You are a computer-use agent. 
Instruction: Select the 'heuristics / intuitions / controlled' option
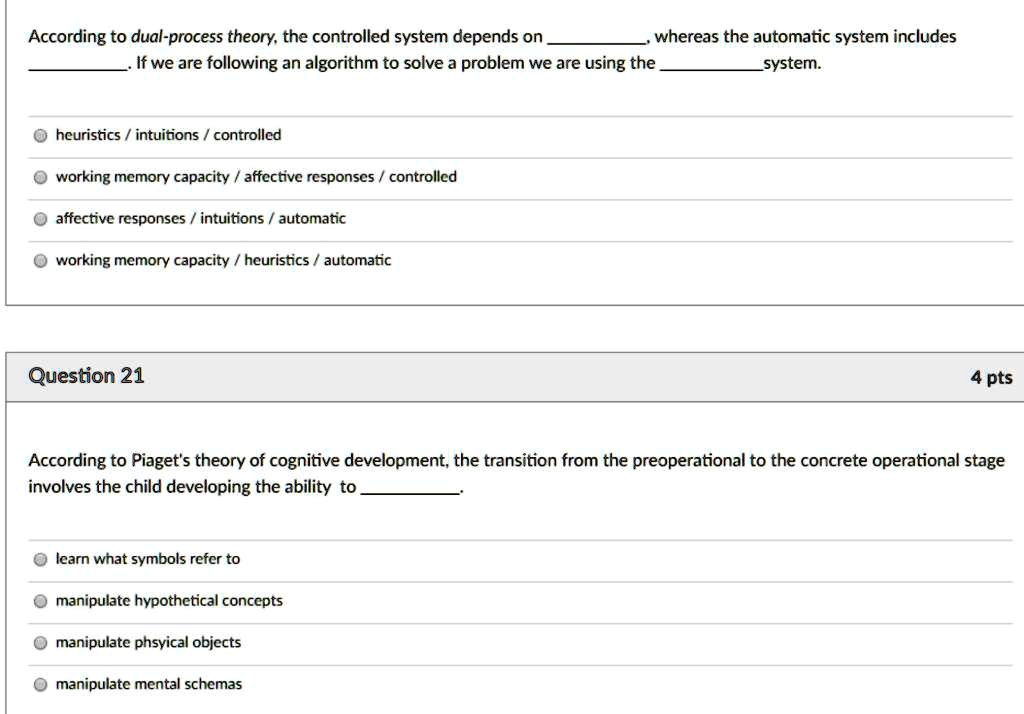[x=40, y=134]
